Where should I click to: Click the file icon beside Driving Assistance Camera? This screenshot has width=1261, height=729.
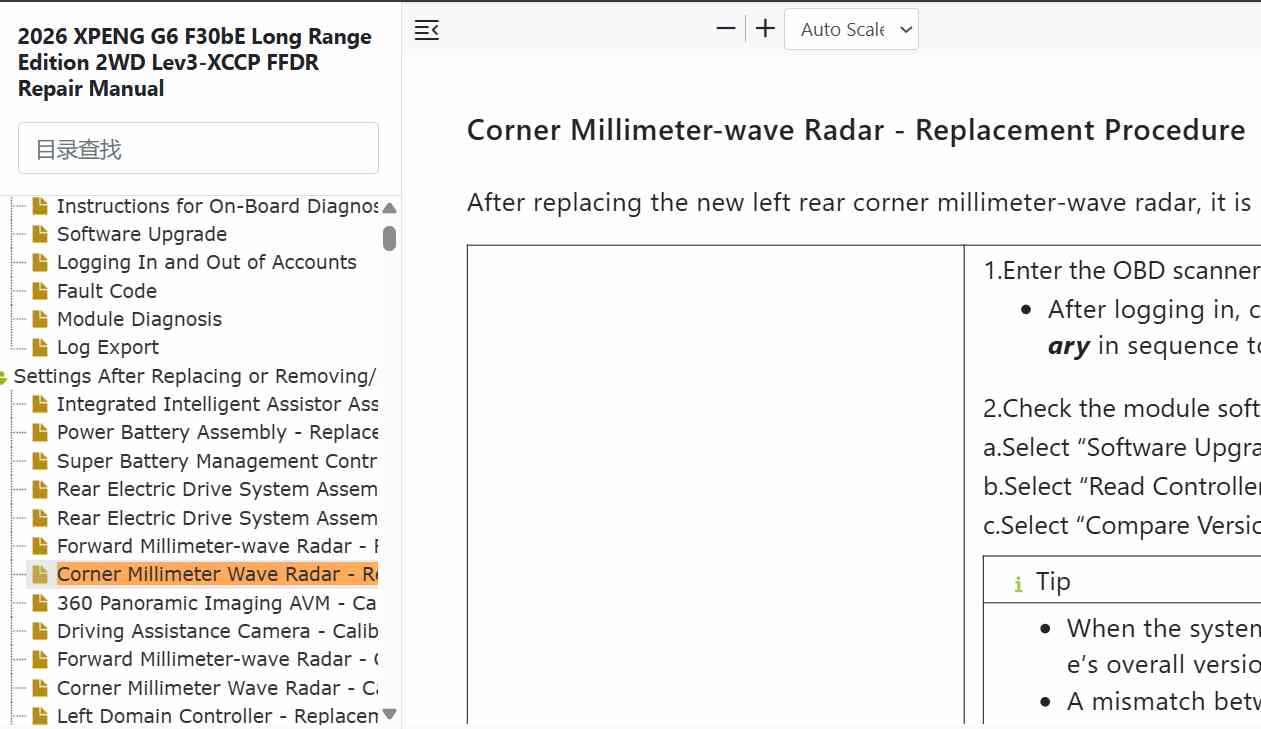[x=40, y=631]
